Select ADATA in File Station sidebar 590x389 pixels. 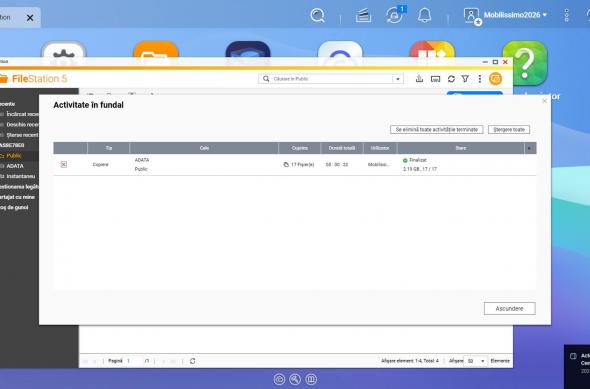pos(15,166)
